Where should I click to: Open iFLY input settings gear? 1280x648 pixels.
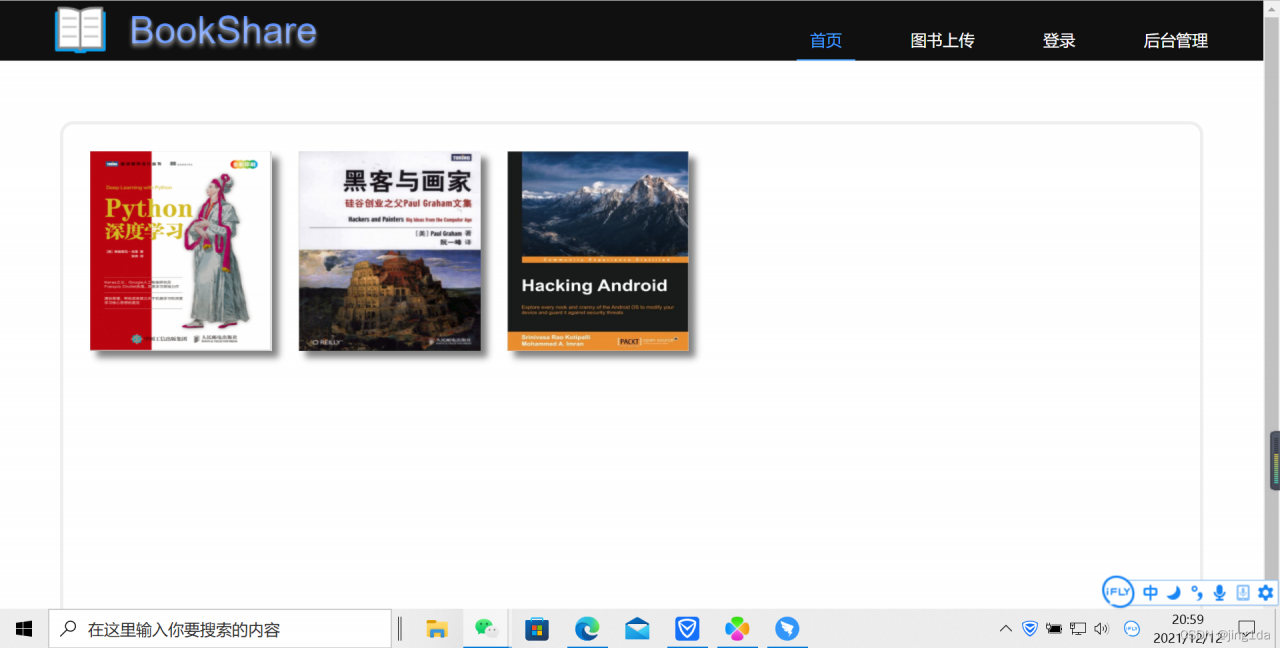pos(1266,592)
